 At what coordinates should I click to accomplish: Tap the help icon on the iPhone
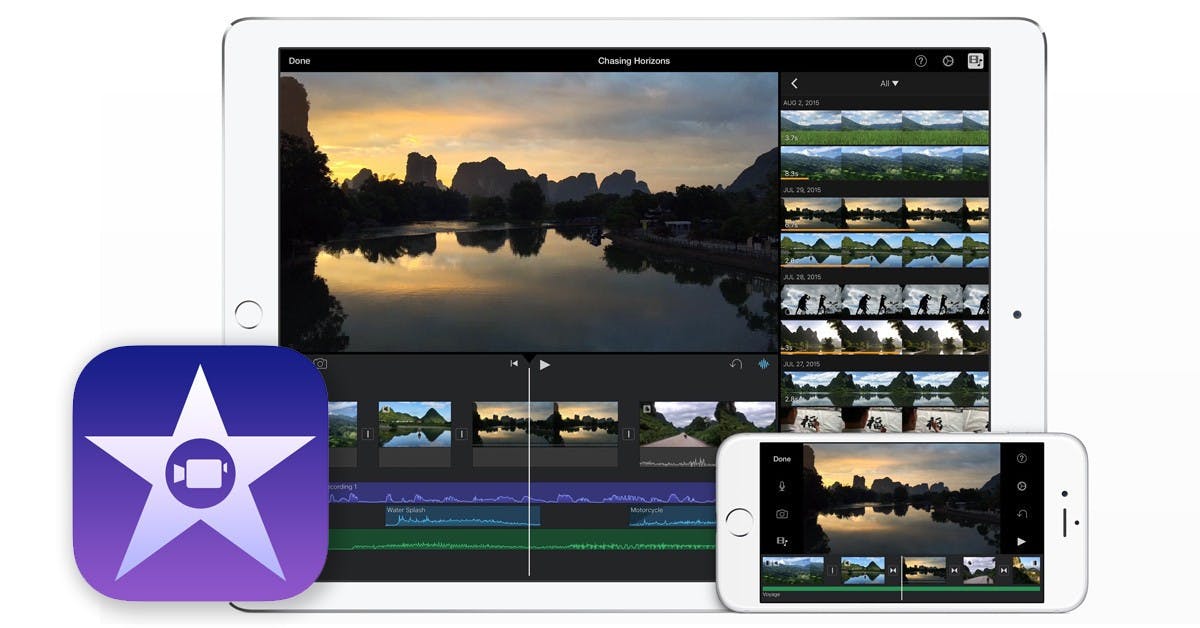click(1021, 458)
